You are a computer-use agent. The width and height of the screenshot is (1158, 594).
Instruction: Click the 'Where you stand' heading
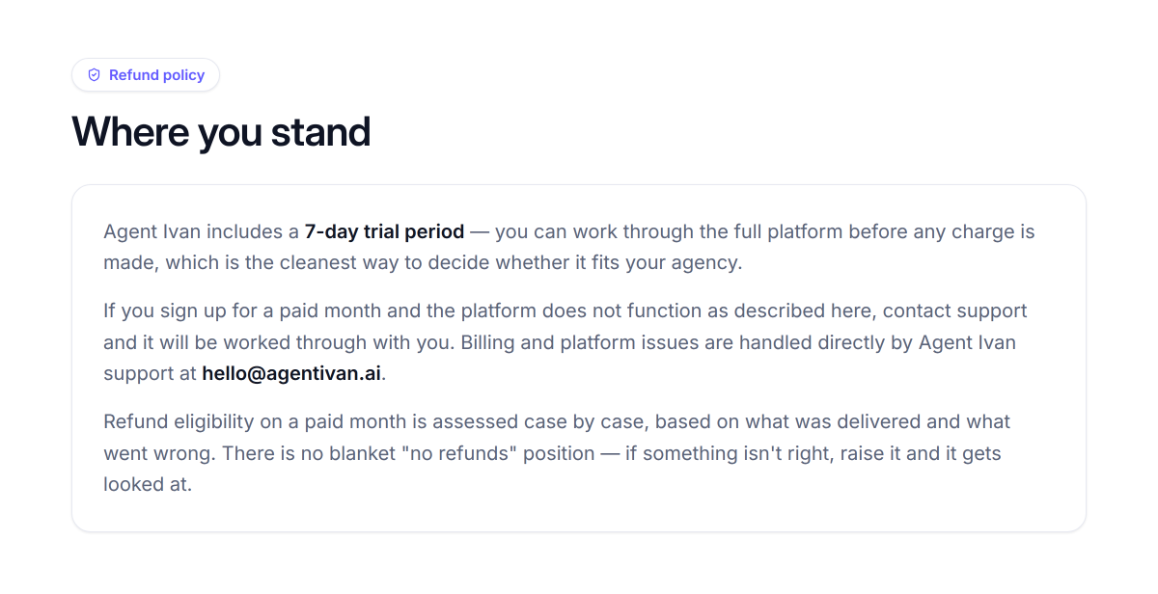(x=221, y=132)
